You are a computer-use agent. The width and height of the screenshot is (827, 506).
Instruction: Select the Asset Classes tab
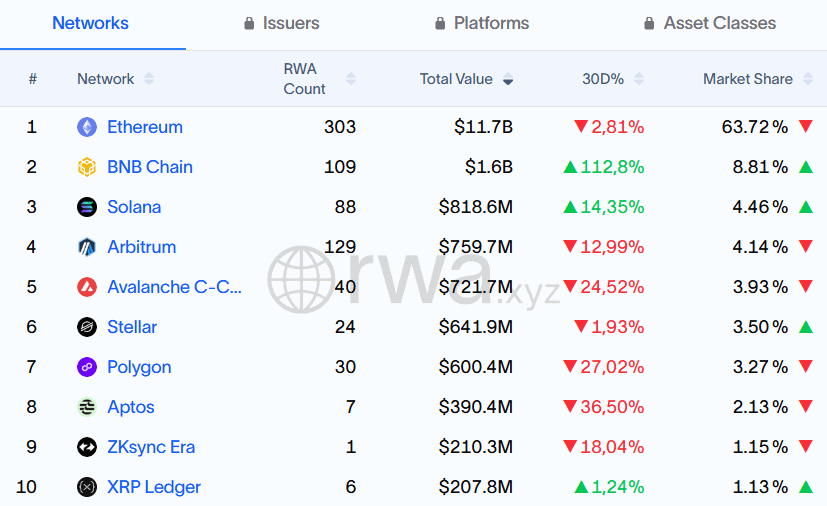tap(709, 23)
